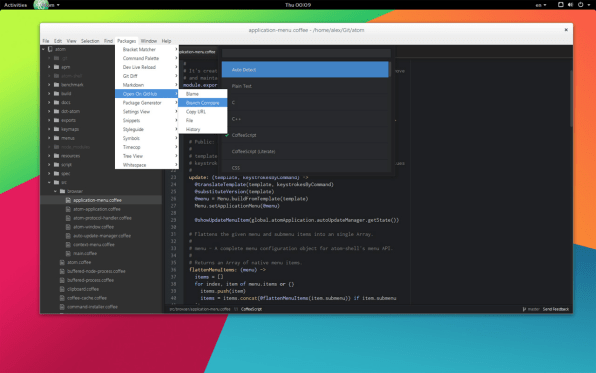Expand the docs folder arrow
Image resolution: width=596 pixels, height=373 pixels.
pyautogui.click(x=49, y=103)
